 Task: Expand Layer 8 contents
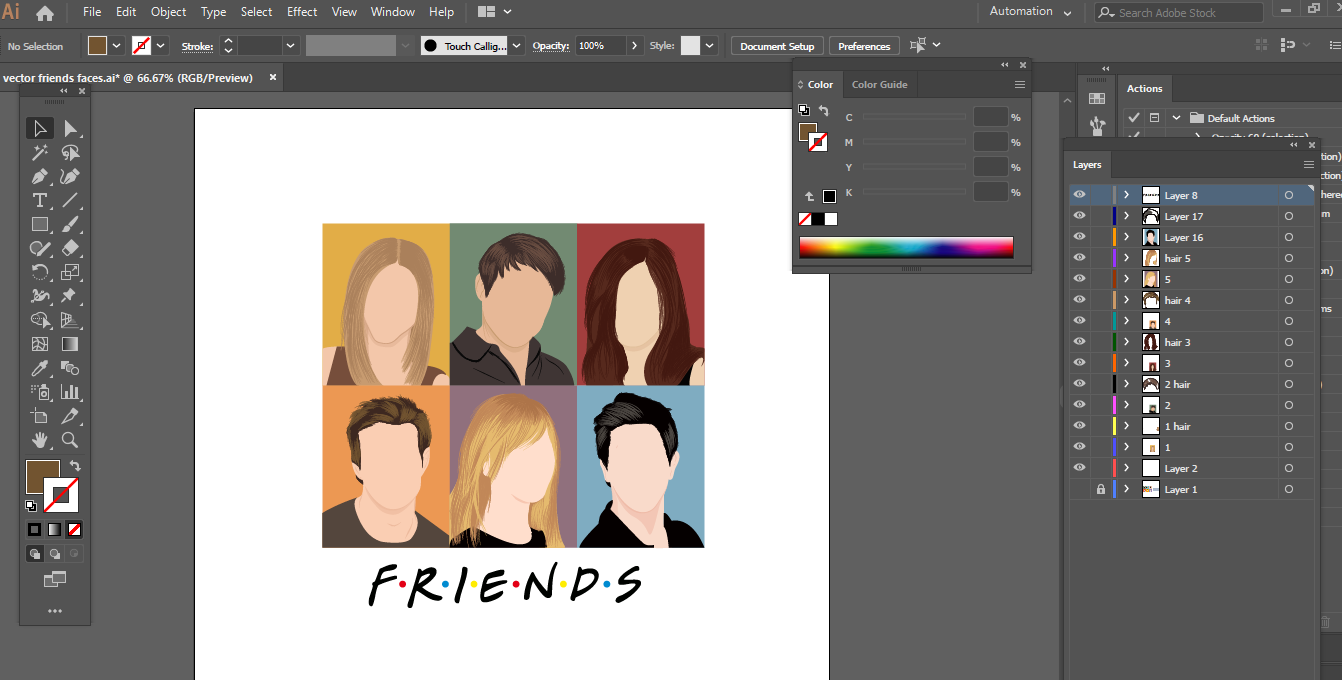click(x=1127, y=195)
